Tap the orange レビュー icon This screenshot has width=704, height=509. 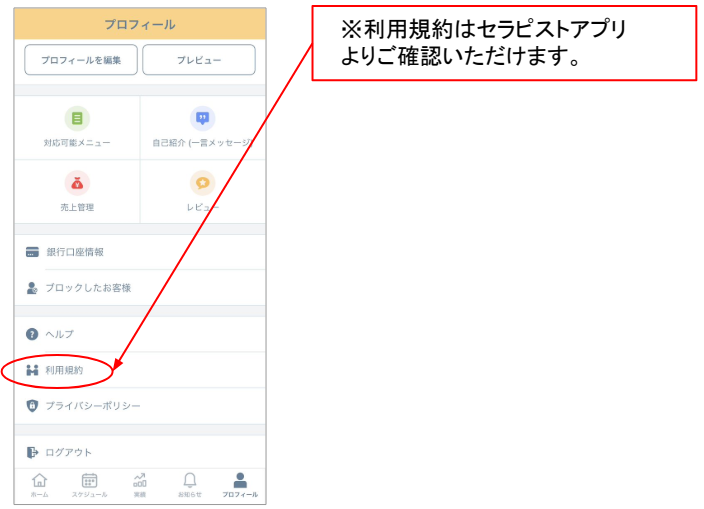pos(203,182)
